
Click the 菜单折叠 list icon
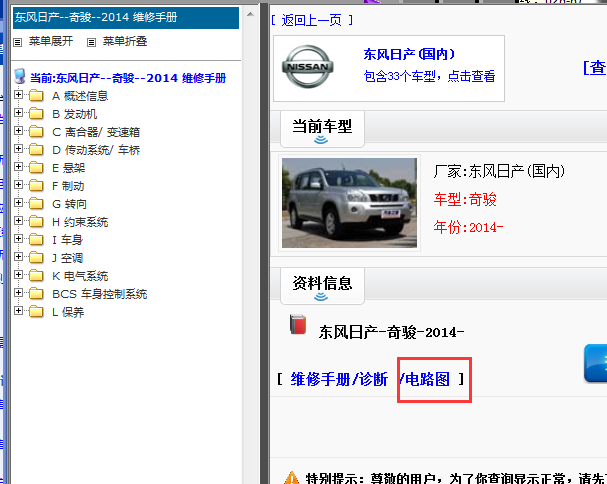pos(91,42)
